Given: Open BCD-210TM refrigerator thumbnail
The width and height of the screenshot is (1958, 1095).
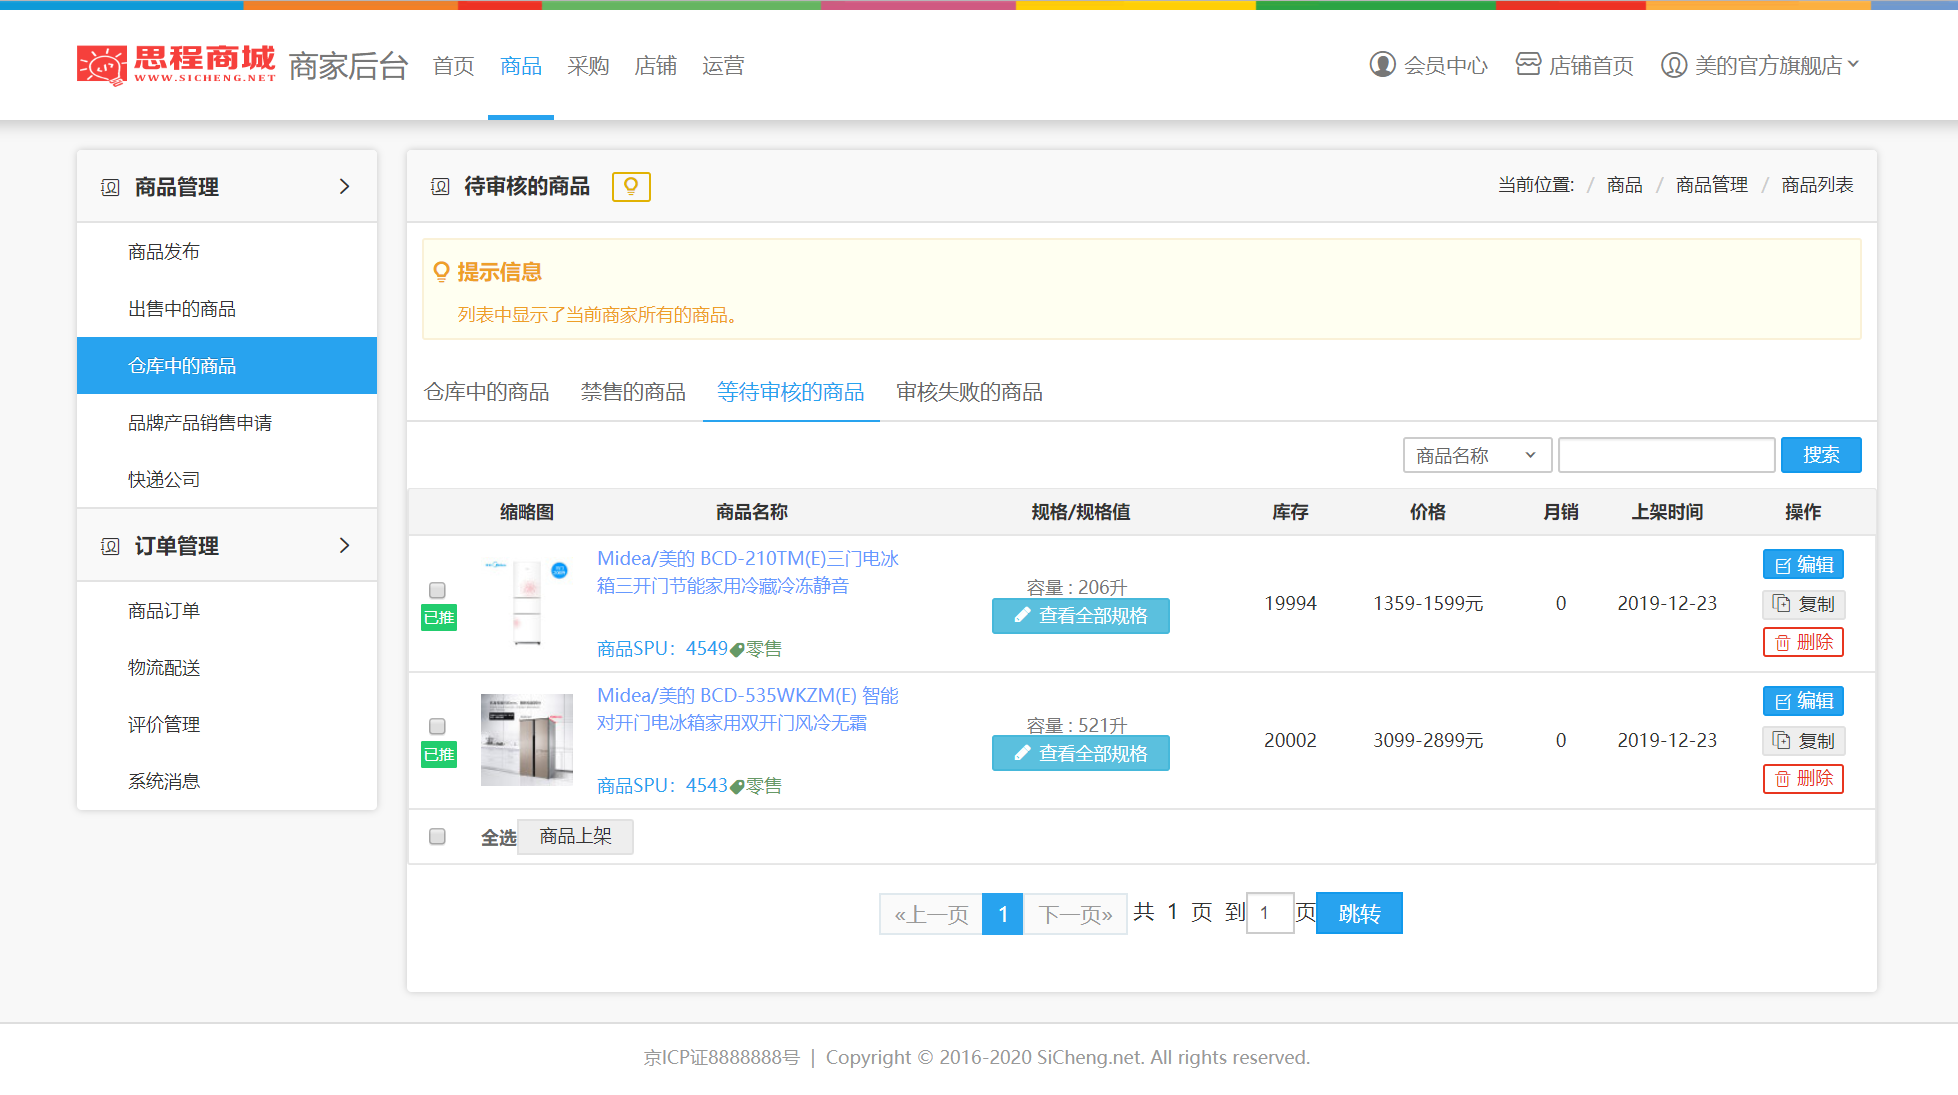Looking at the screenshot, I should [x=527, y=602].
